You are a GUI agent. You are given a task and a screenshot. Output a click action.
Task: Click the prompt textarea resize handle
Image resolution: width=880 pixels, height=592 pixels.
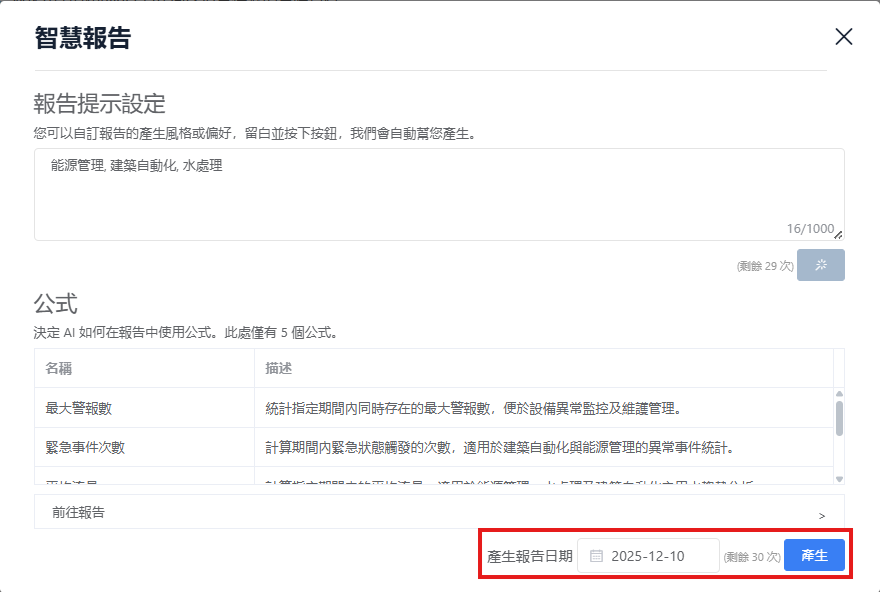(x=838, y=235)
